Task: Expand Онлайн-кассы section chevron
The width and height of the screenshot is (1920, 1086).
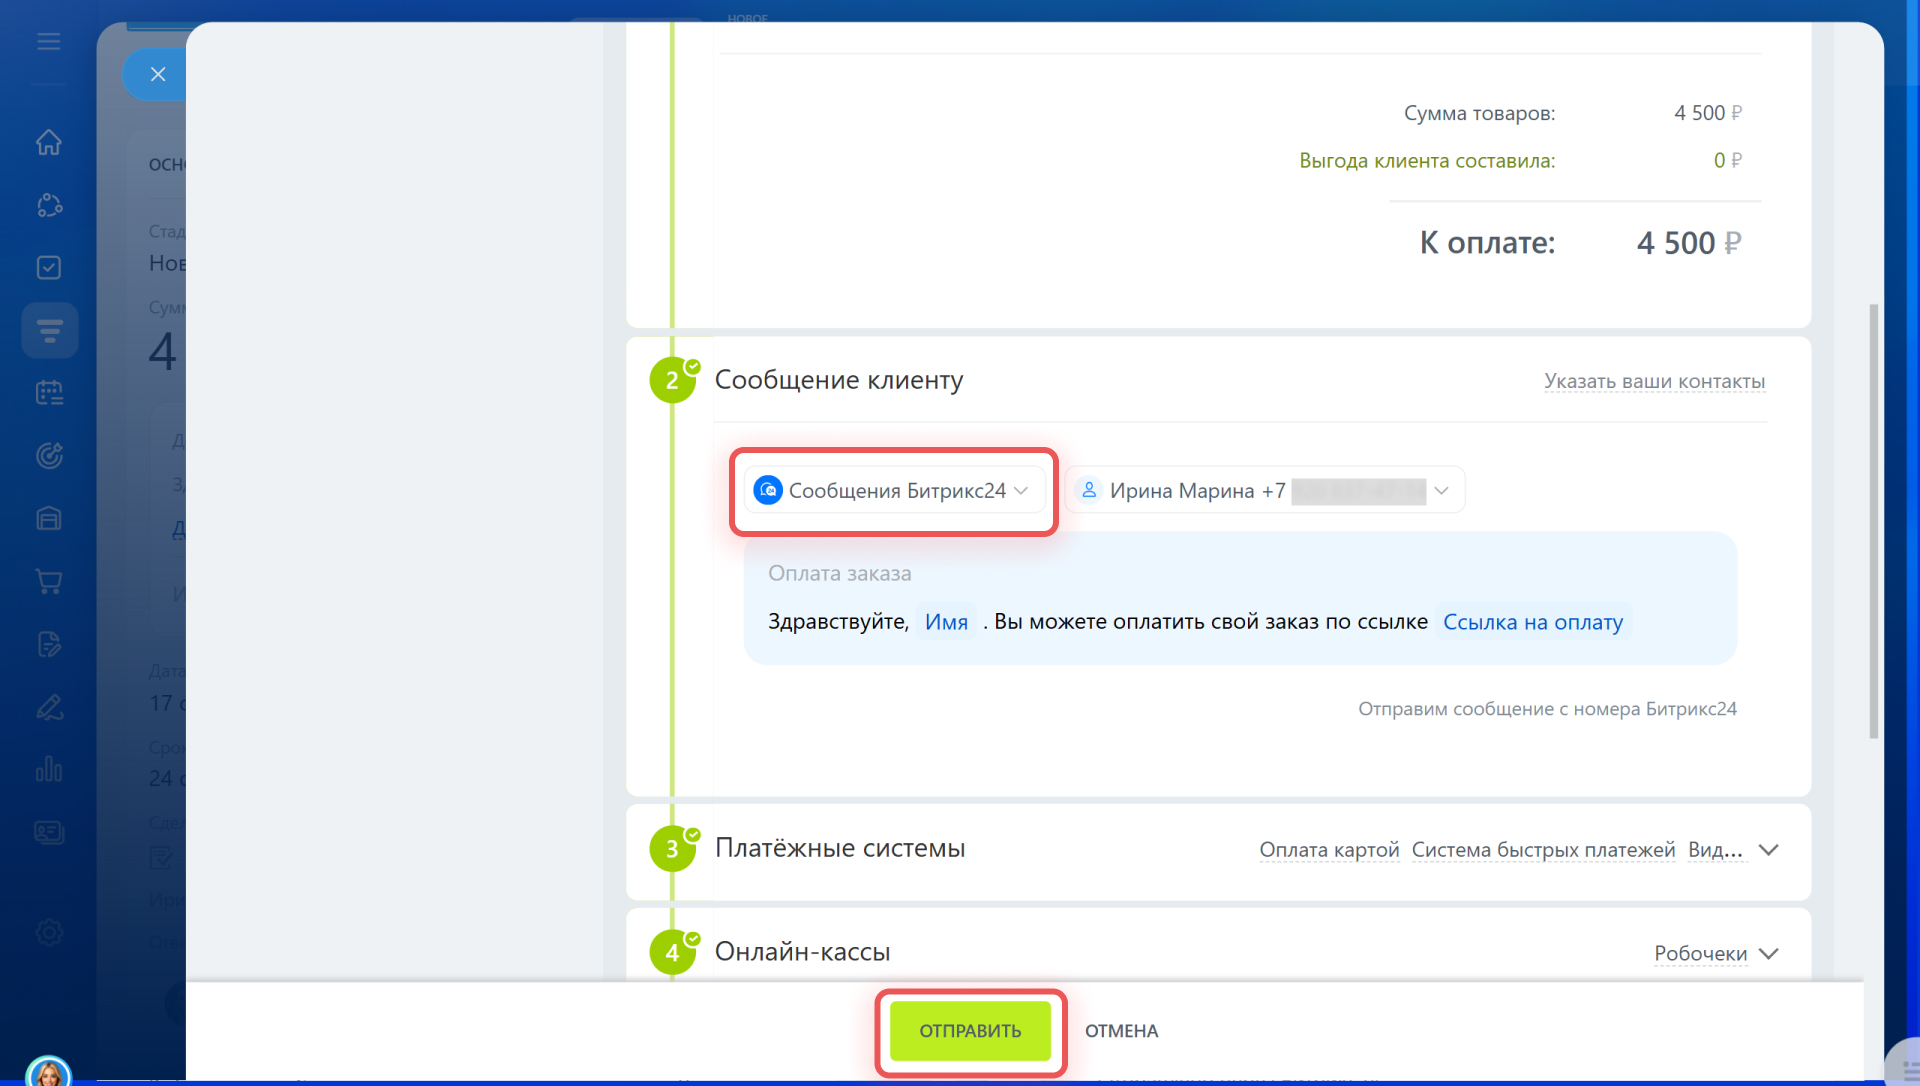Action: (x=1768, y=954)
